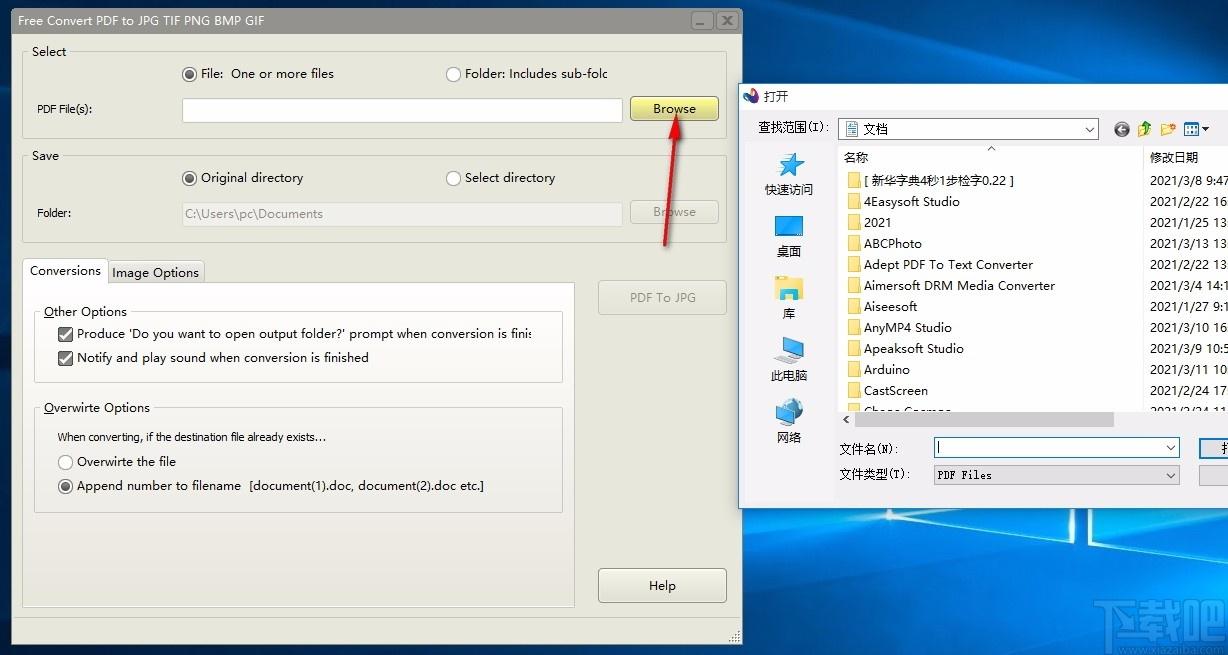Create a new folder in Open dialog

point(1168,129)
